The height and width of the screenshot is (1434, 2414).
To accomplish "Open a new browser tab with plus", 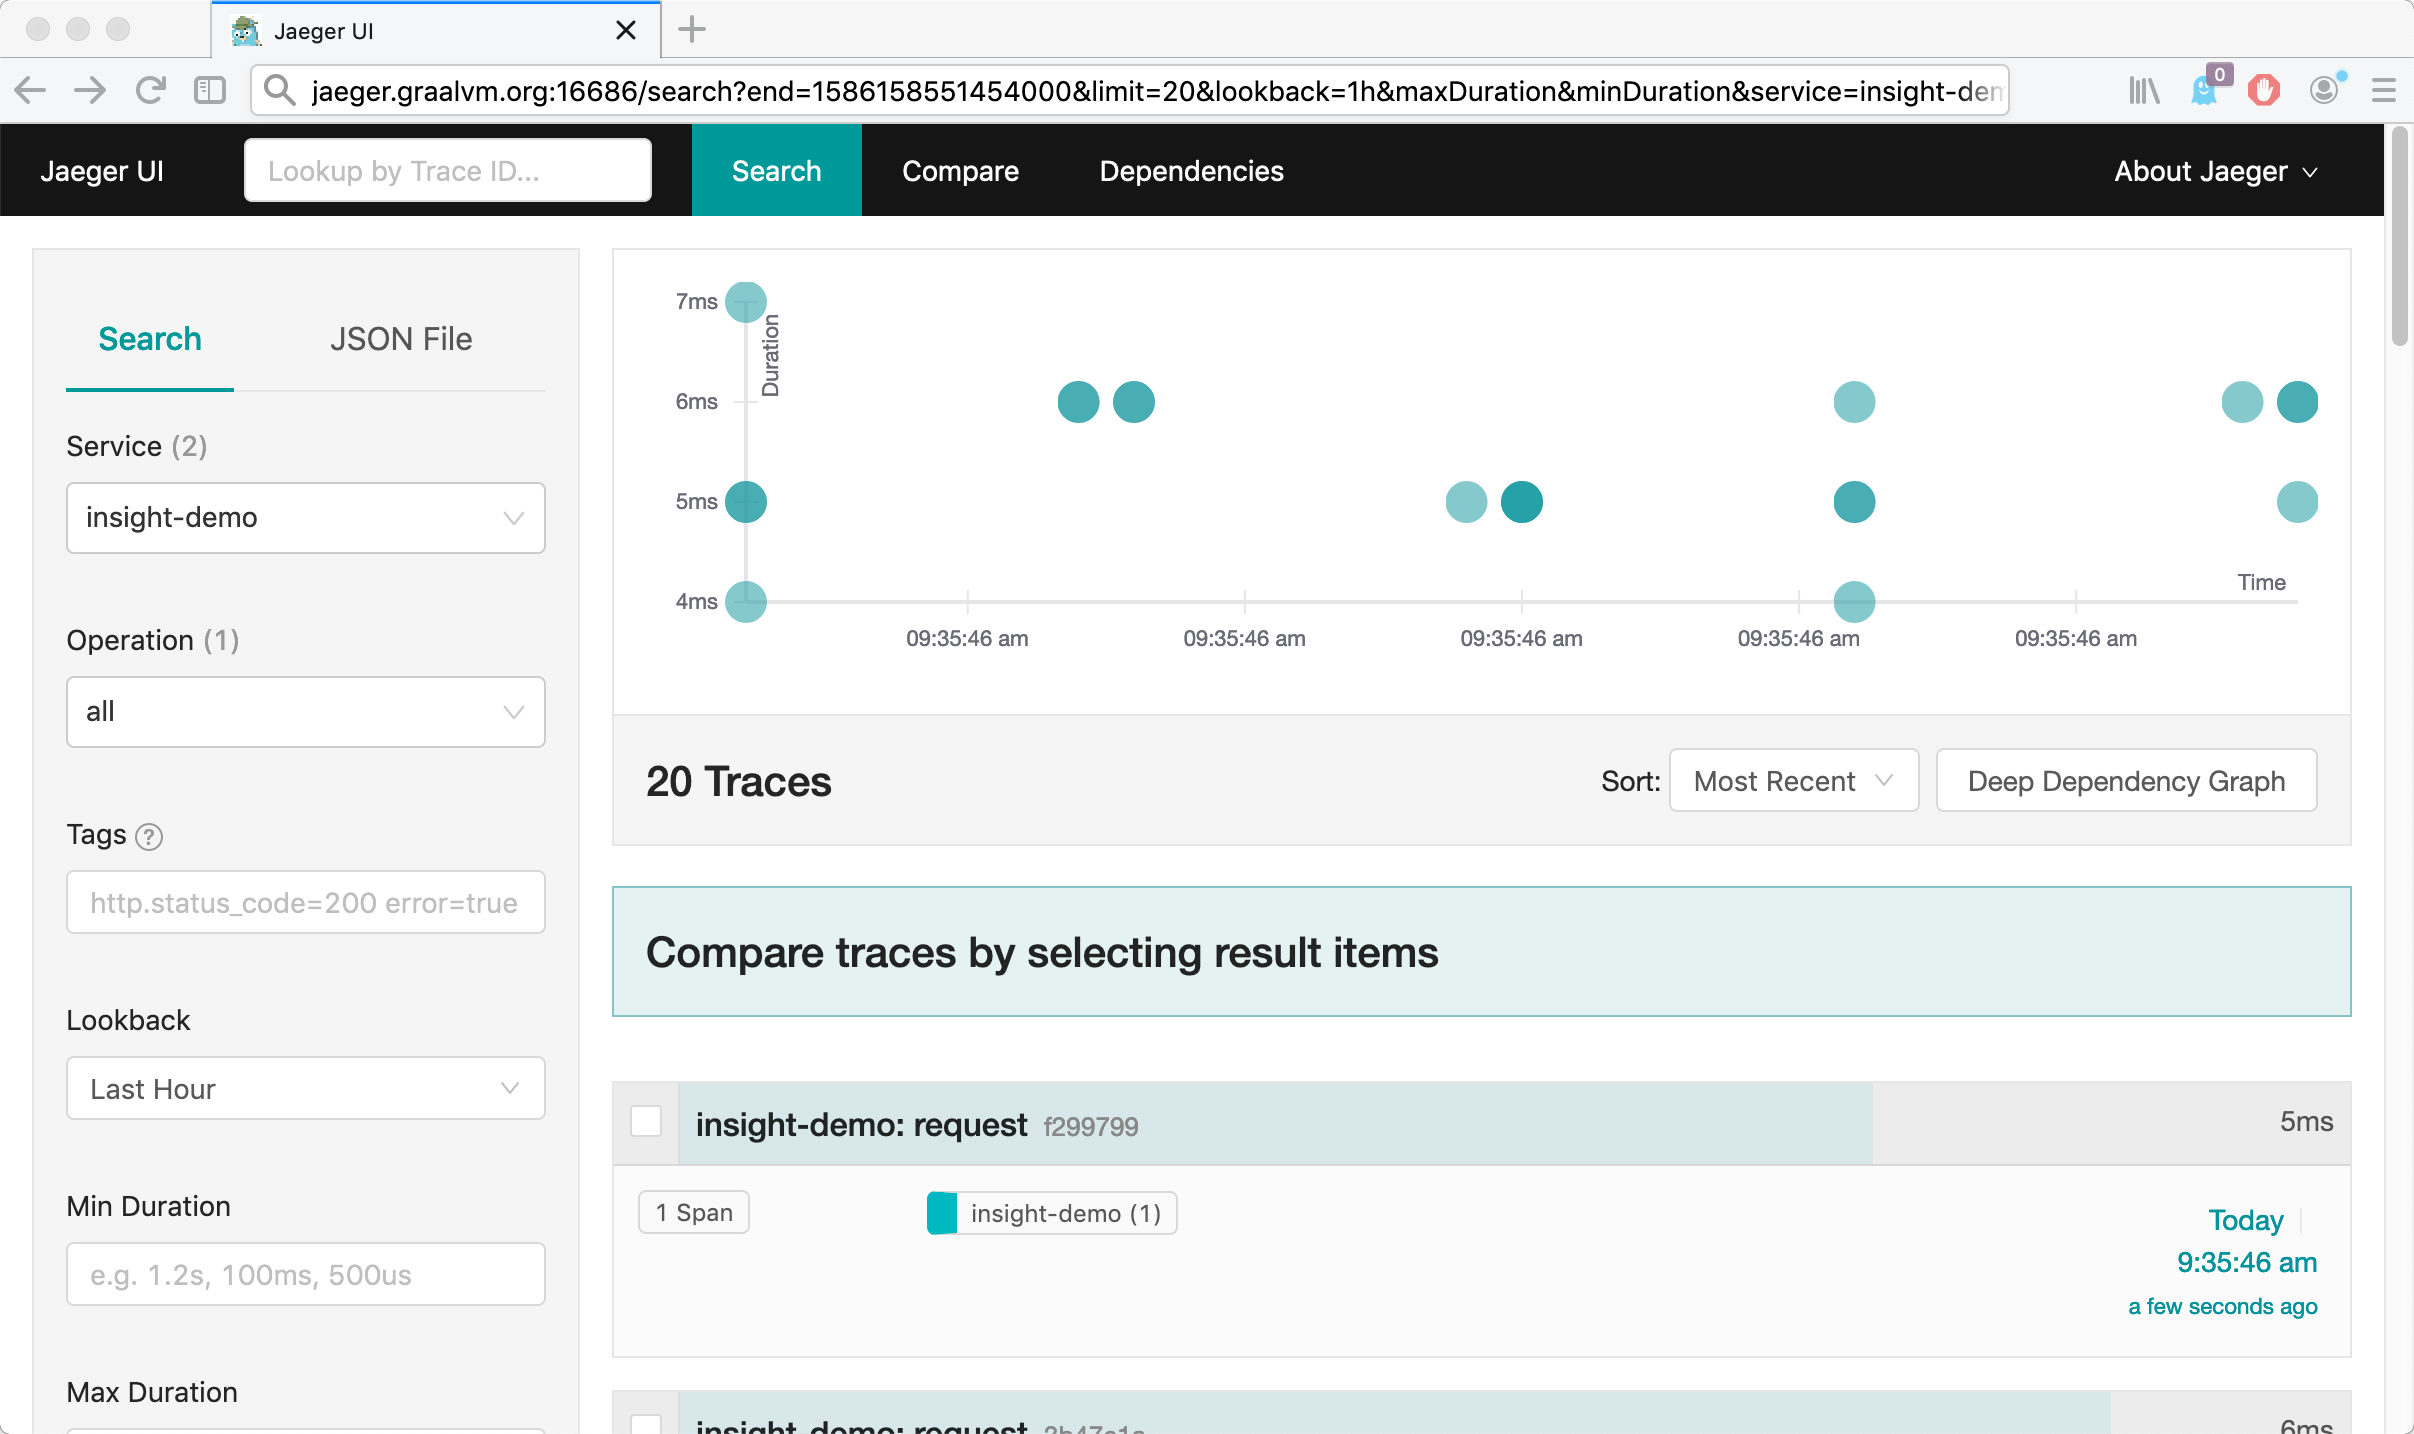I will click(x=692, y=30).
